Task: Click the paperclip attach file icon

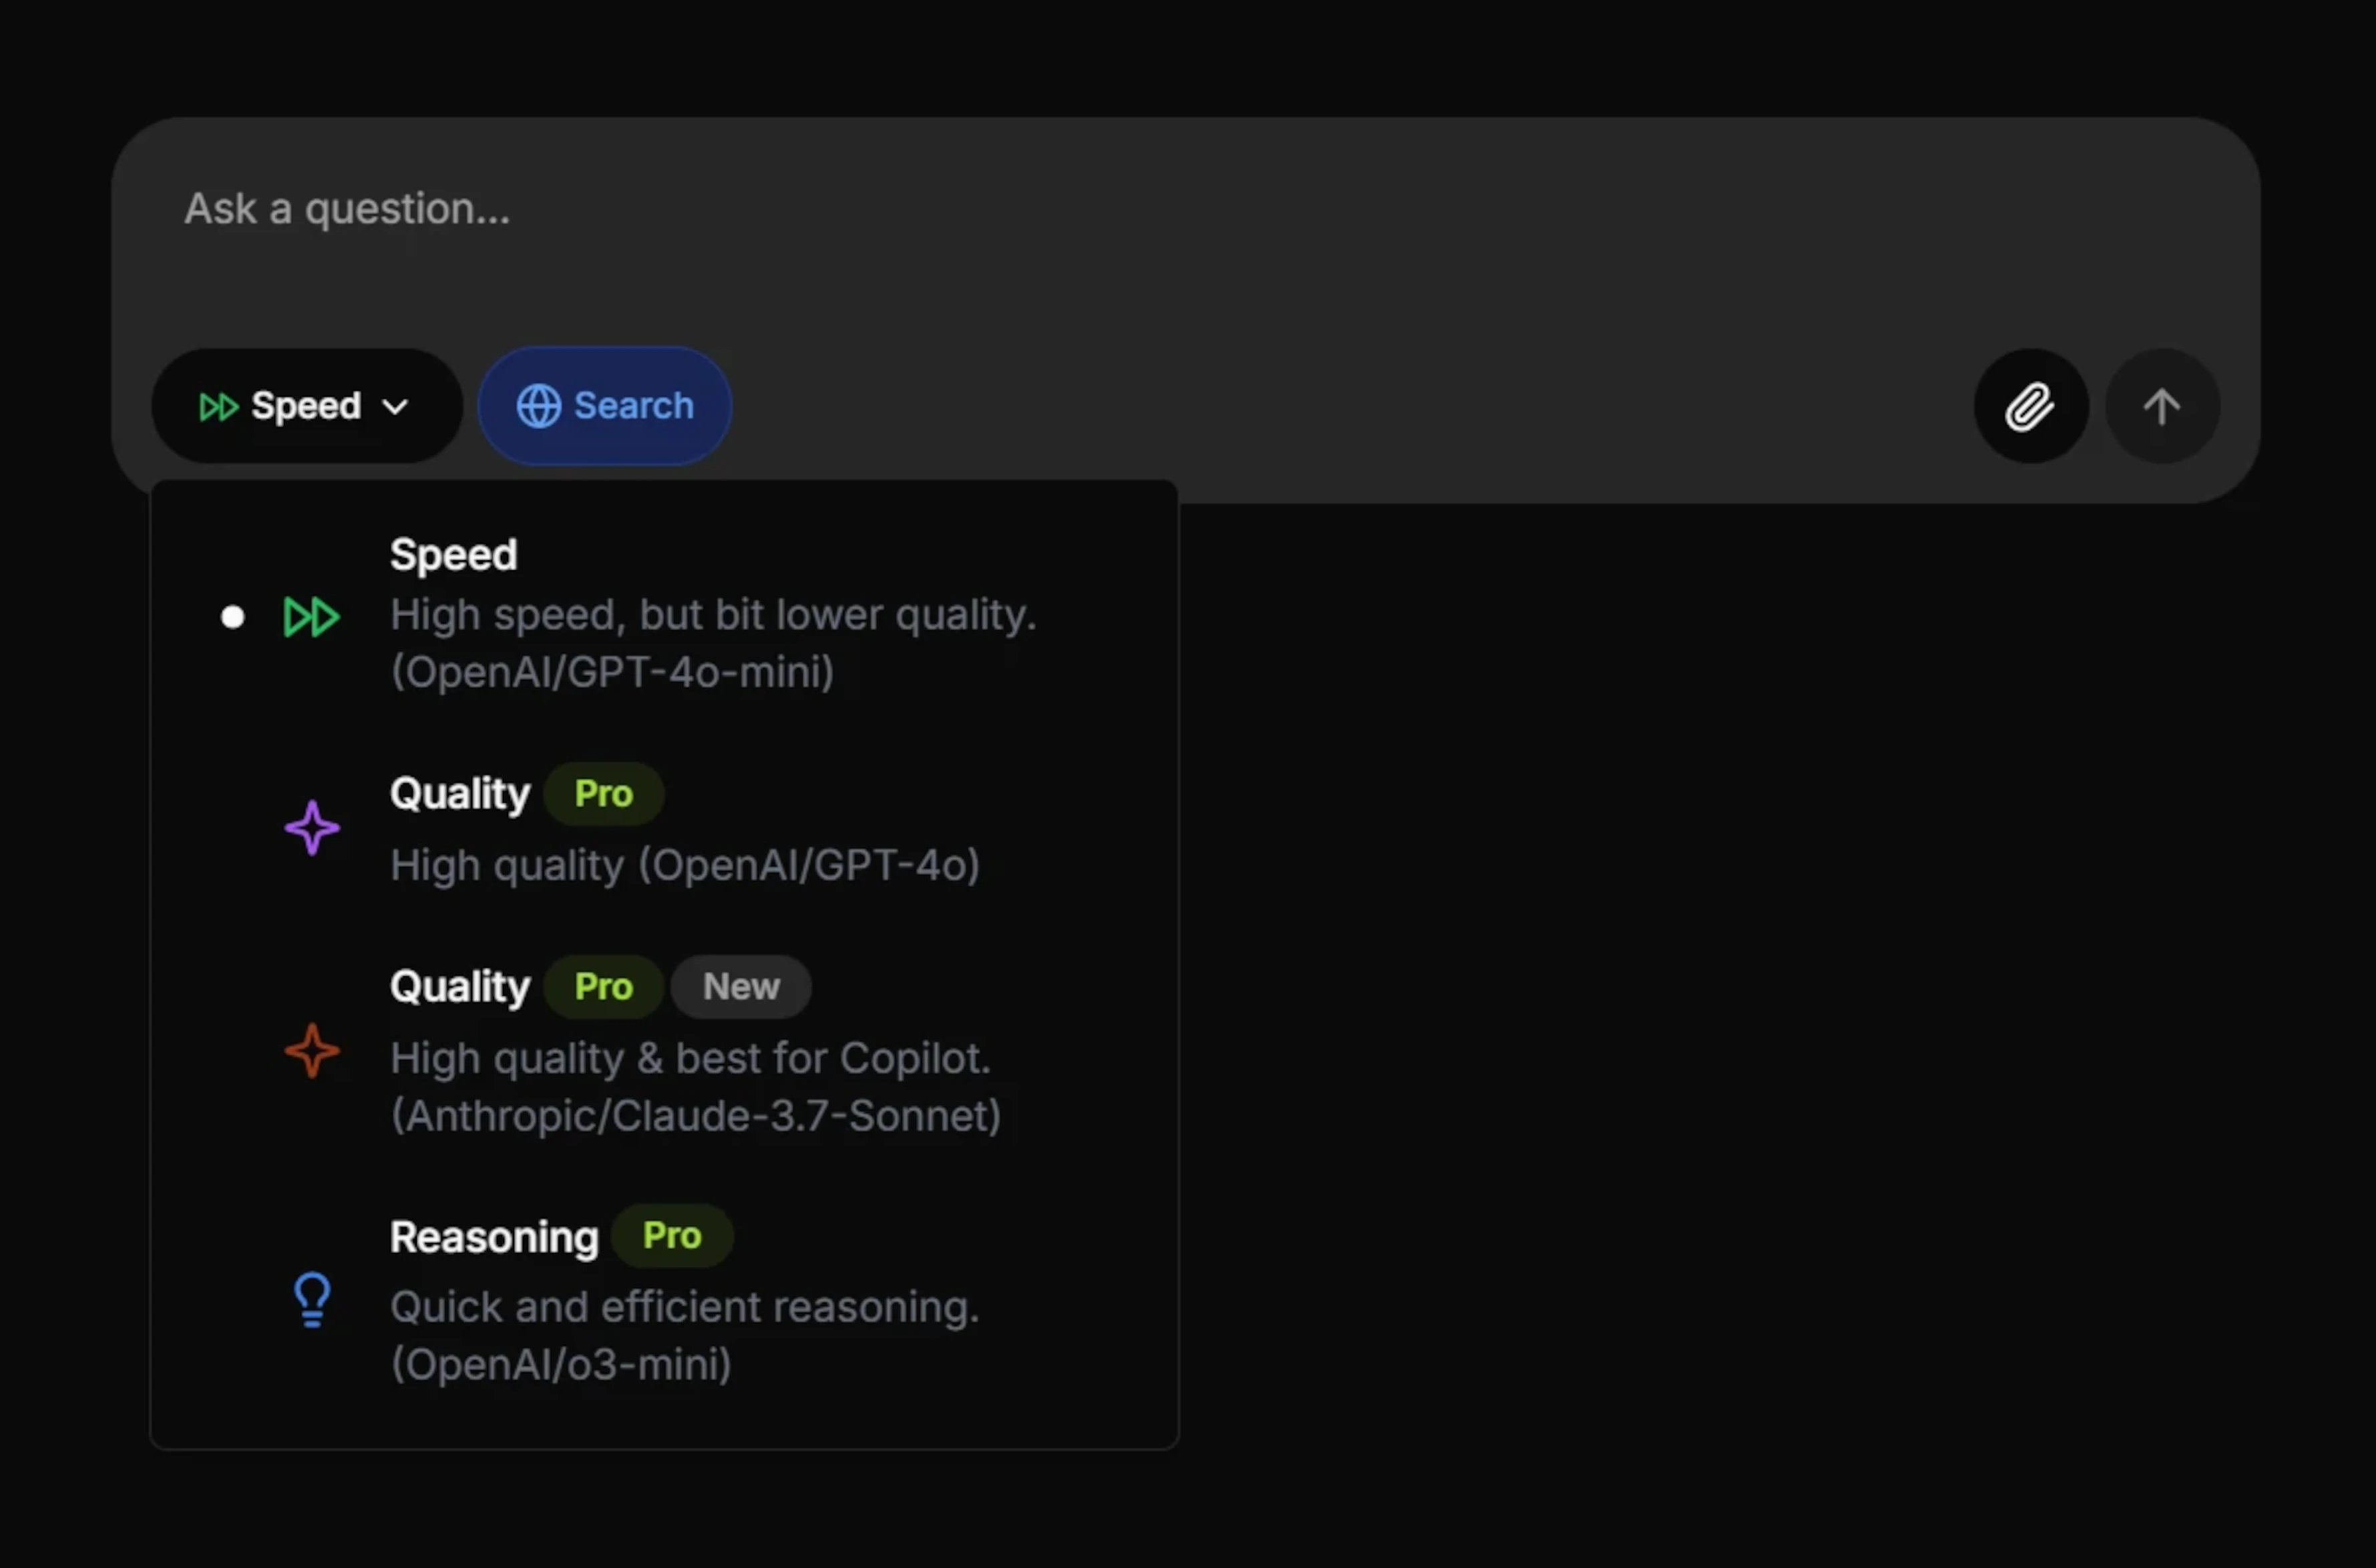Action: (2030, 406)
